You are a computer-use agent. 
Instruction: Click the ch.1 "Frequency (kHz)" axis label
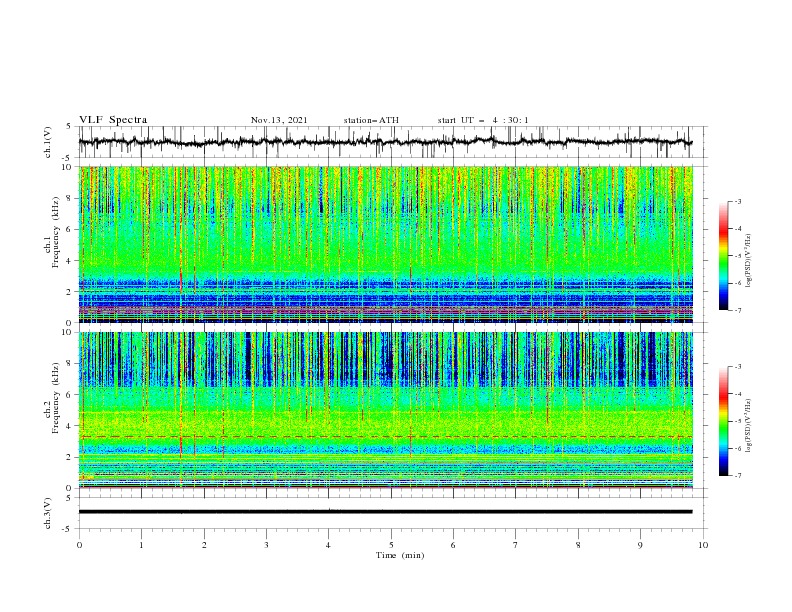click(56, 232)
